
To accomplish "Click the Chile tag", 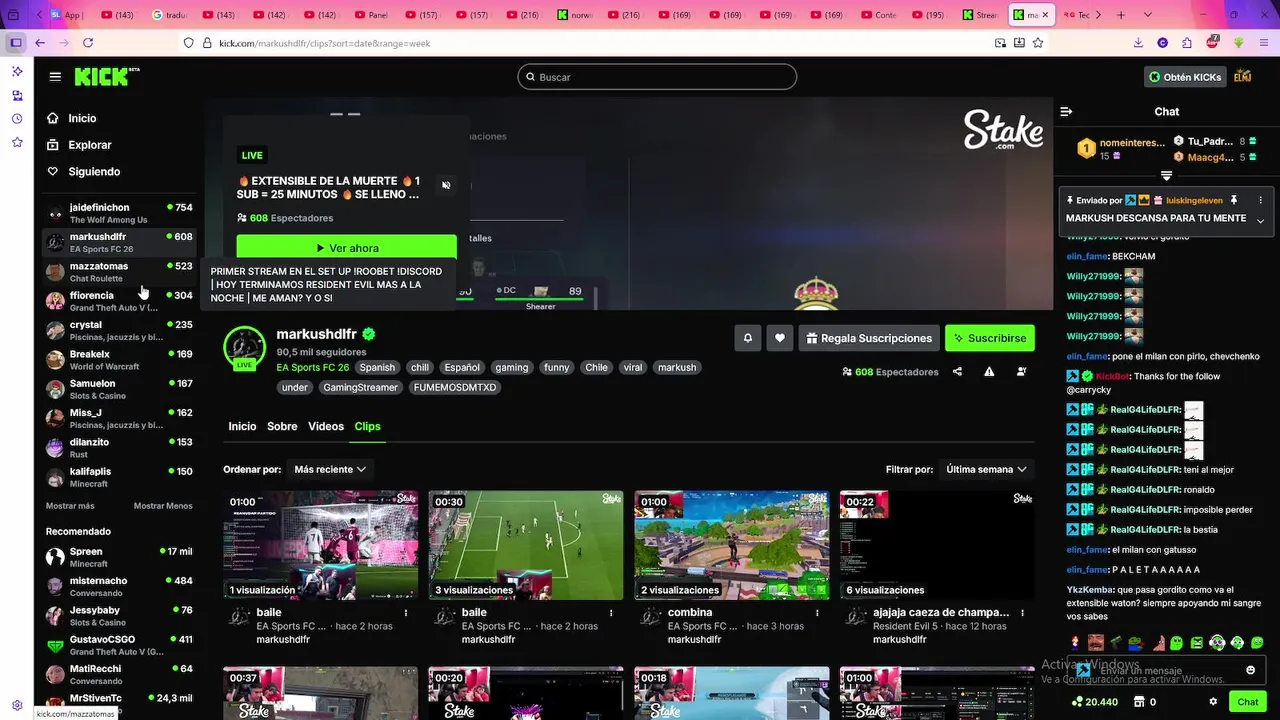I will click(x=596, y=367).
